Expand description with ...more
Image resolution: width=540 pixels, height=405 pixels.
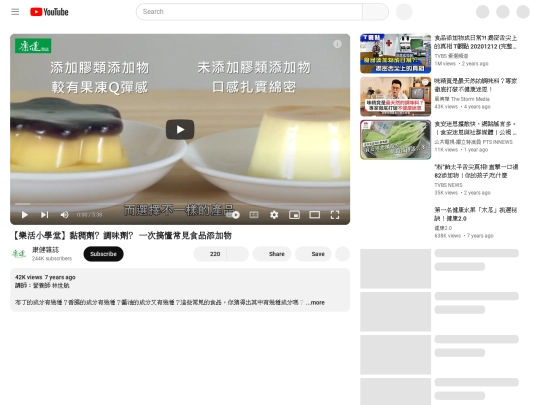(315, 302)
